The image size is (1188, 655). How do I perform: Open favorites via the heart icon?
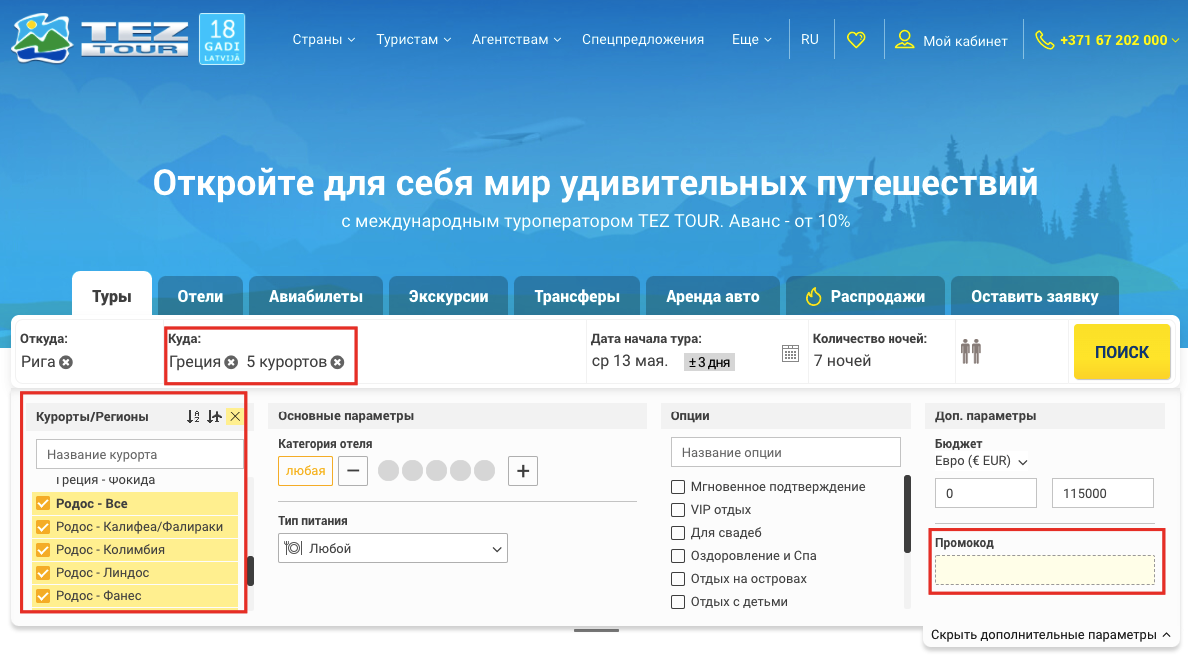(856, 39)
